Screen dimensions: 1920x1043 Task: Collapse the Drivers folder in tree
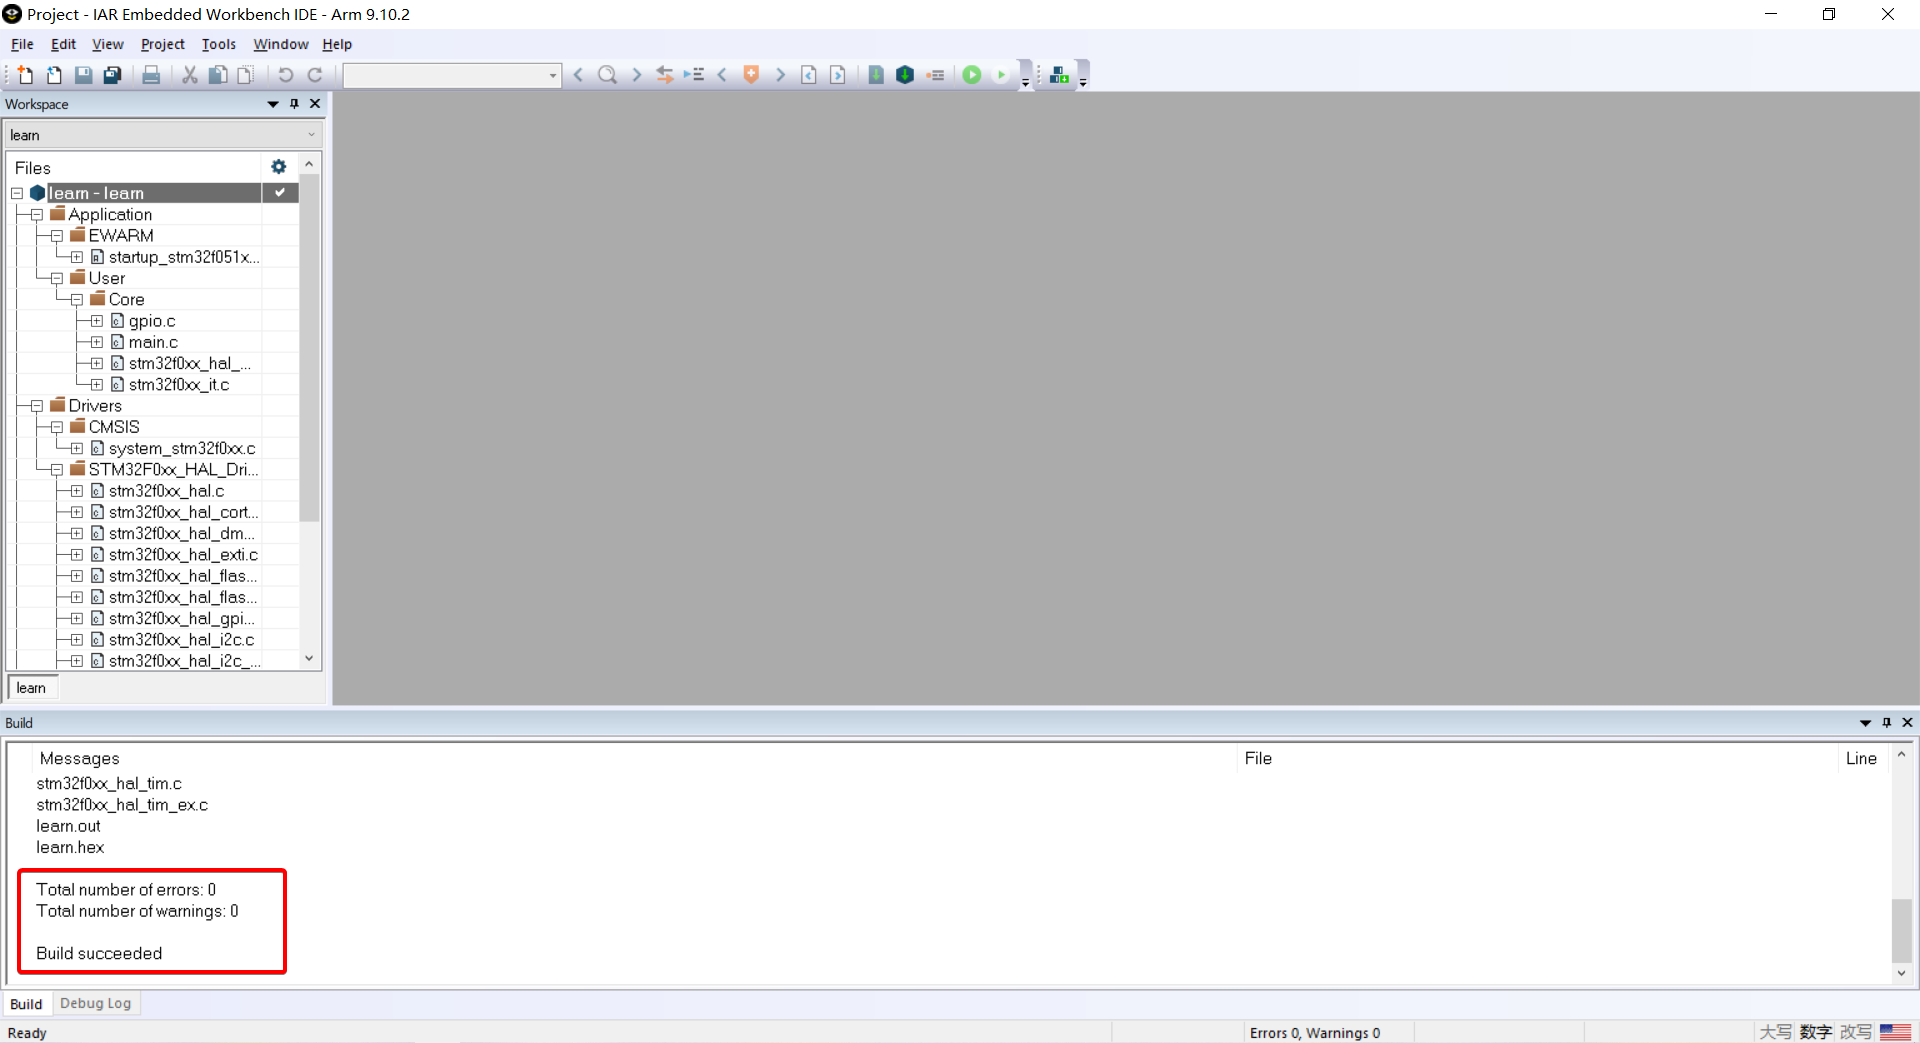[x=37, y=406]
